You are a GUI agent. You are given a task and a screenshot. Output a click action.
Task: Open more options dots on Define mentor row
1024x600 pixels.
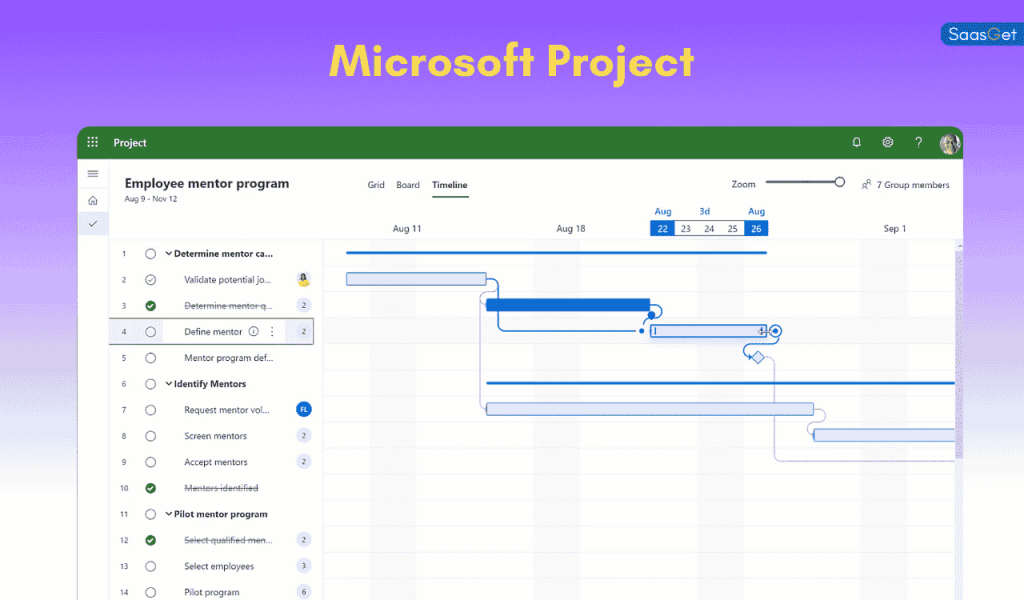point(272,331)
